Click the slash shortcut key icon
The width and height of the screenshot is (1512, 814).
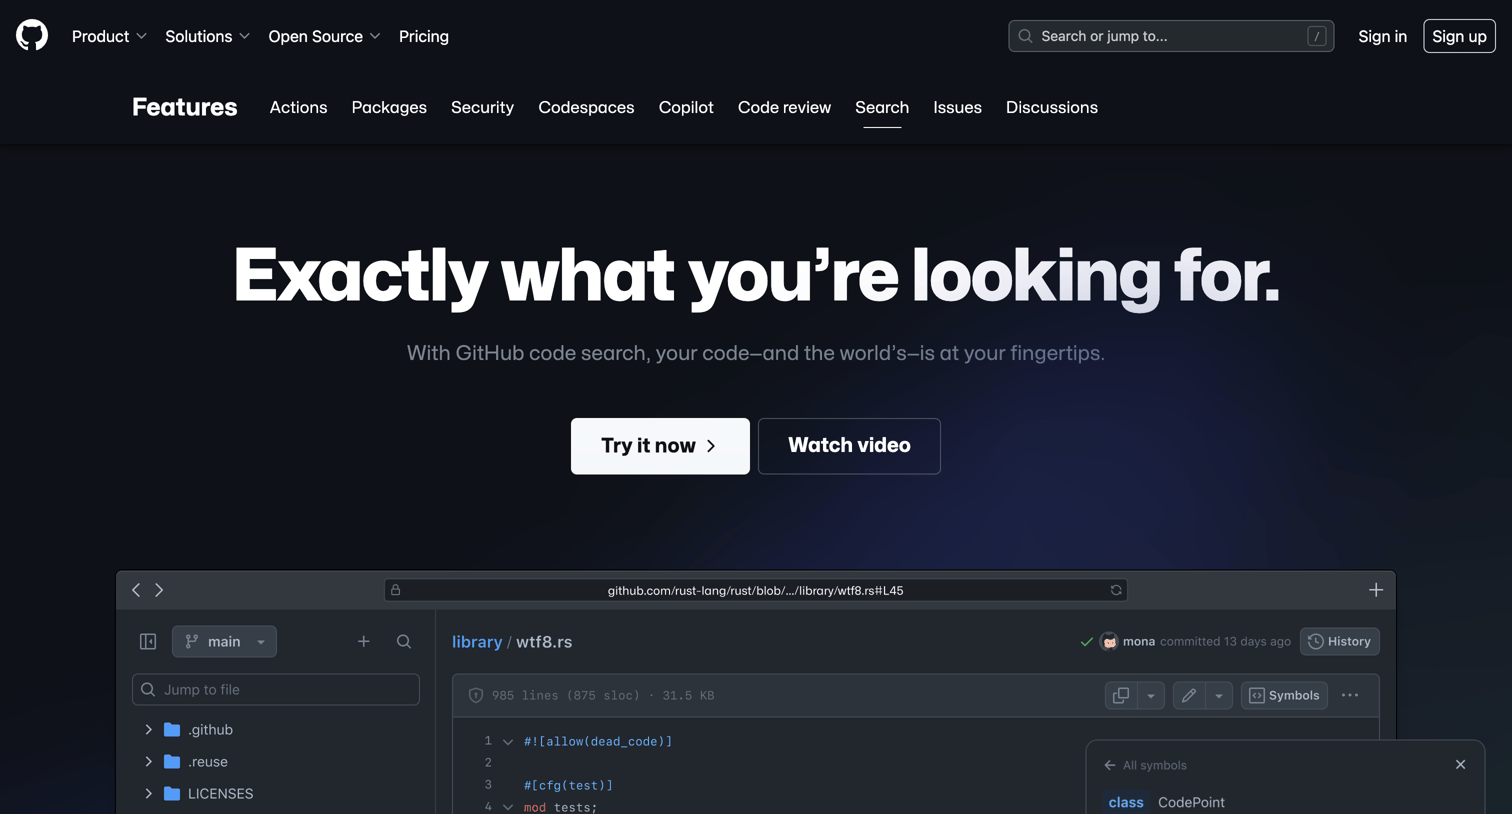coord(1317,36)
